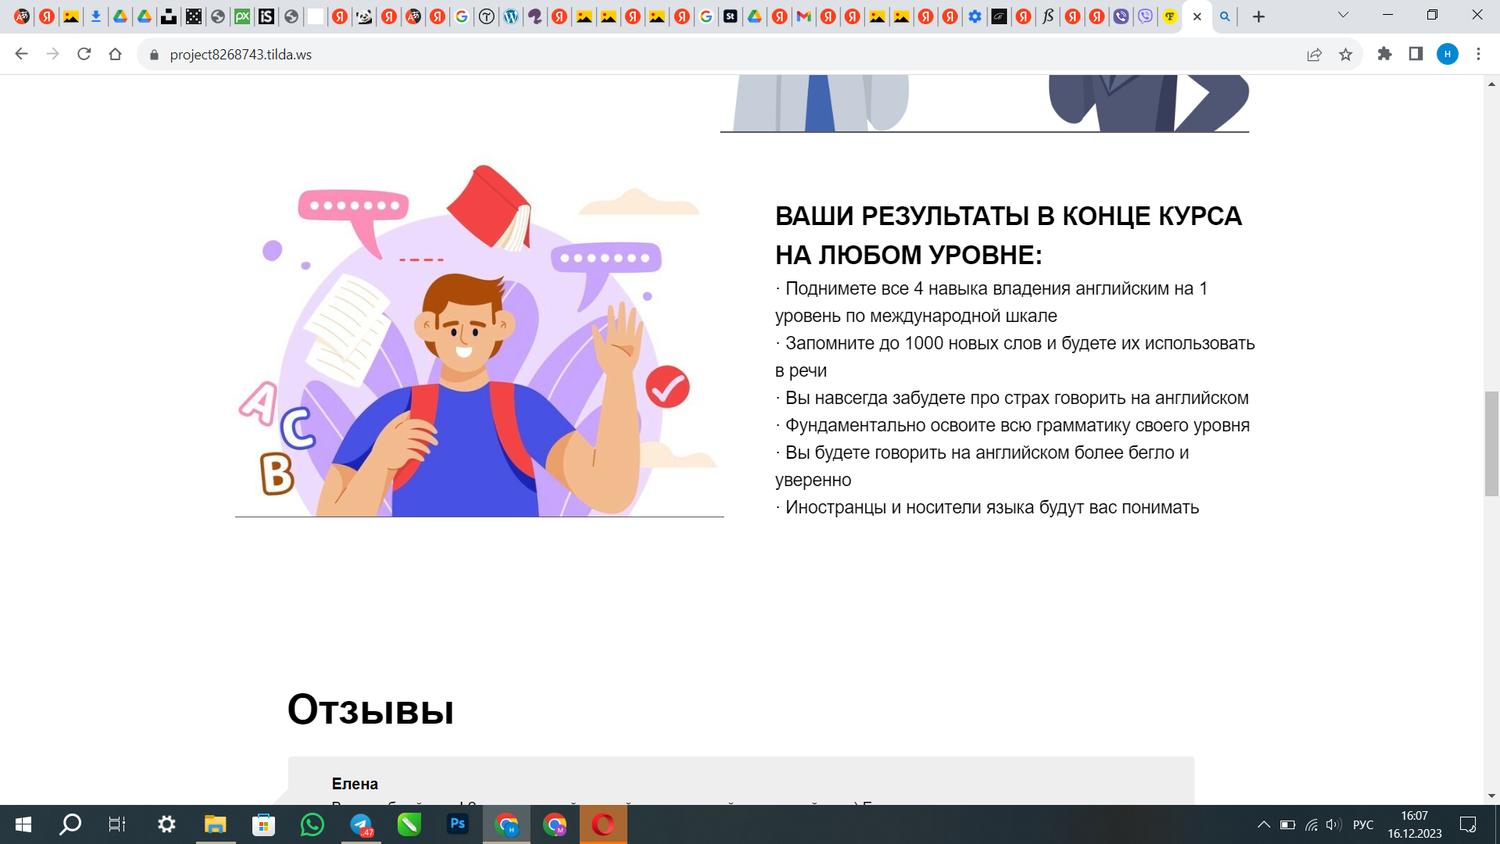Open the green pen app in taskbar

click(409, 824)
